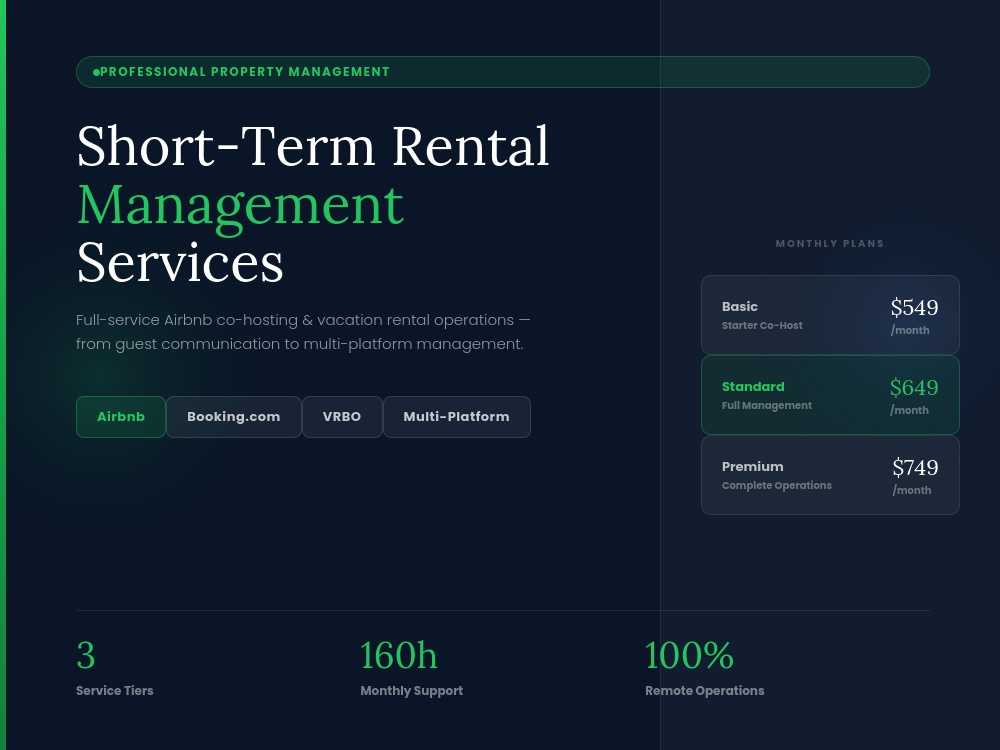Click the $549 price
This screenshot has height=750, width=1000.
pos(915,307)
